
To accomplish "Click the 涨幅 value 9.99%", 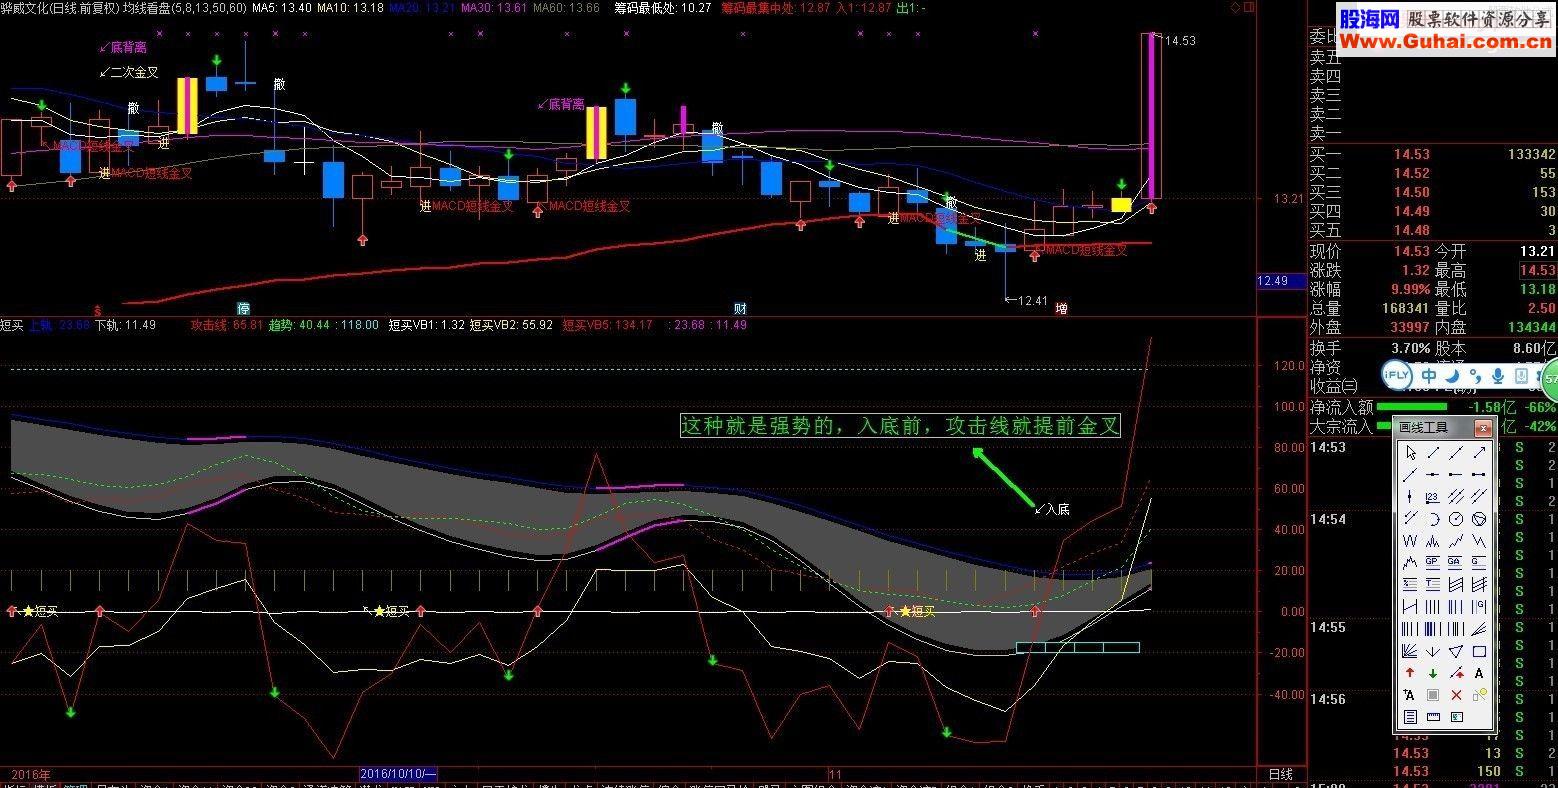I will click(1410, 289).
